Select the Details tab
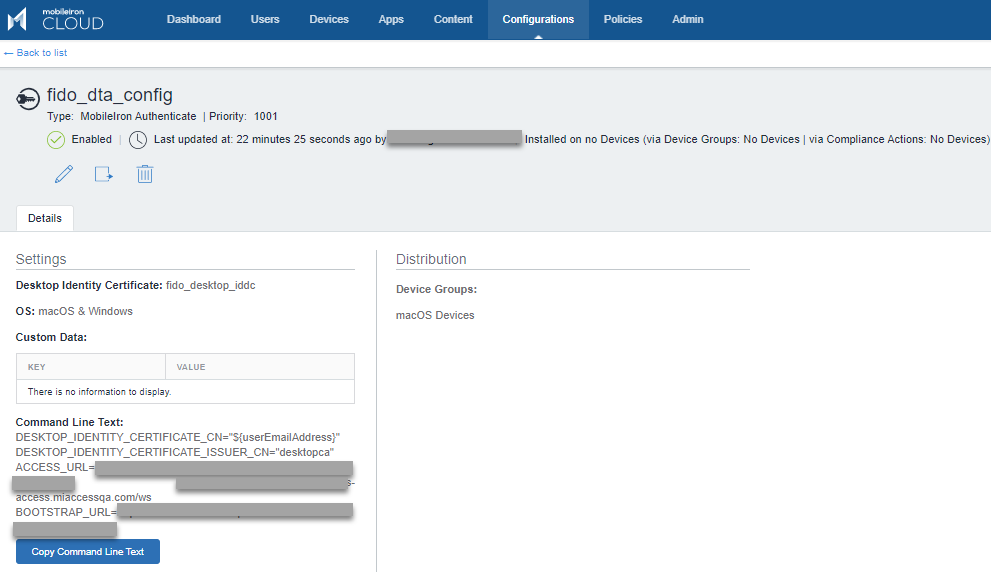Image resolution: width=991 pixels, height=572 pixels. pos(45,218)
